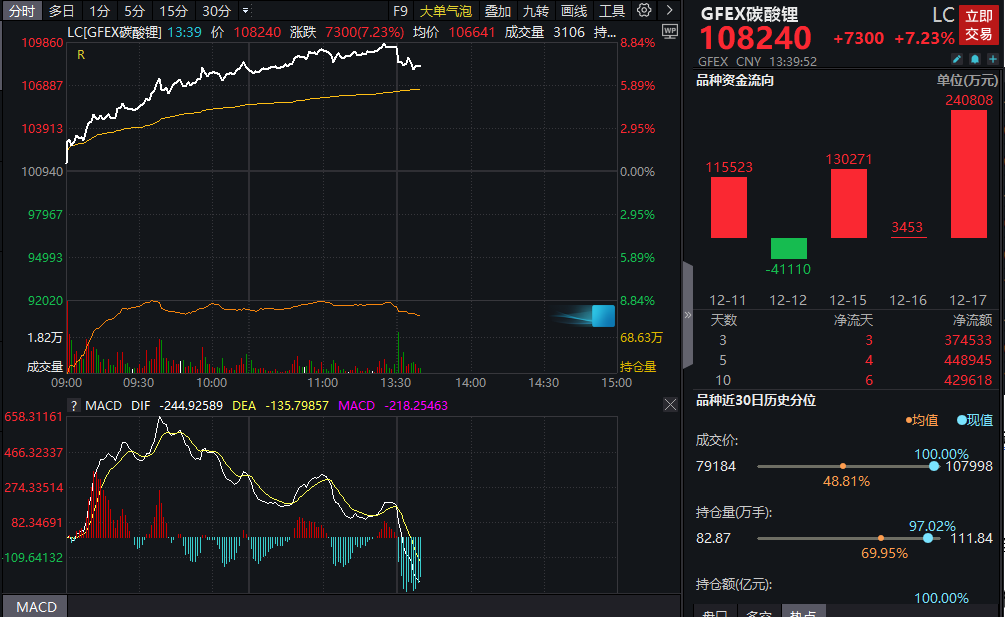Select the 15分 period tab
The image size is (1005, 617).
pyautogui.click(x=173, y=11)
